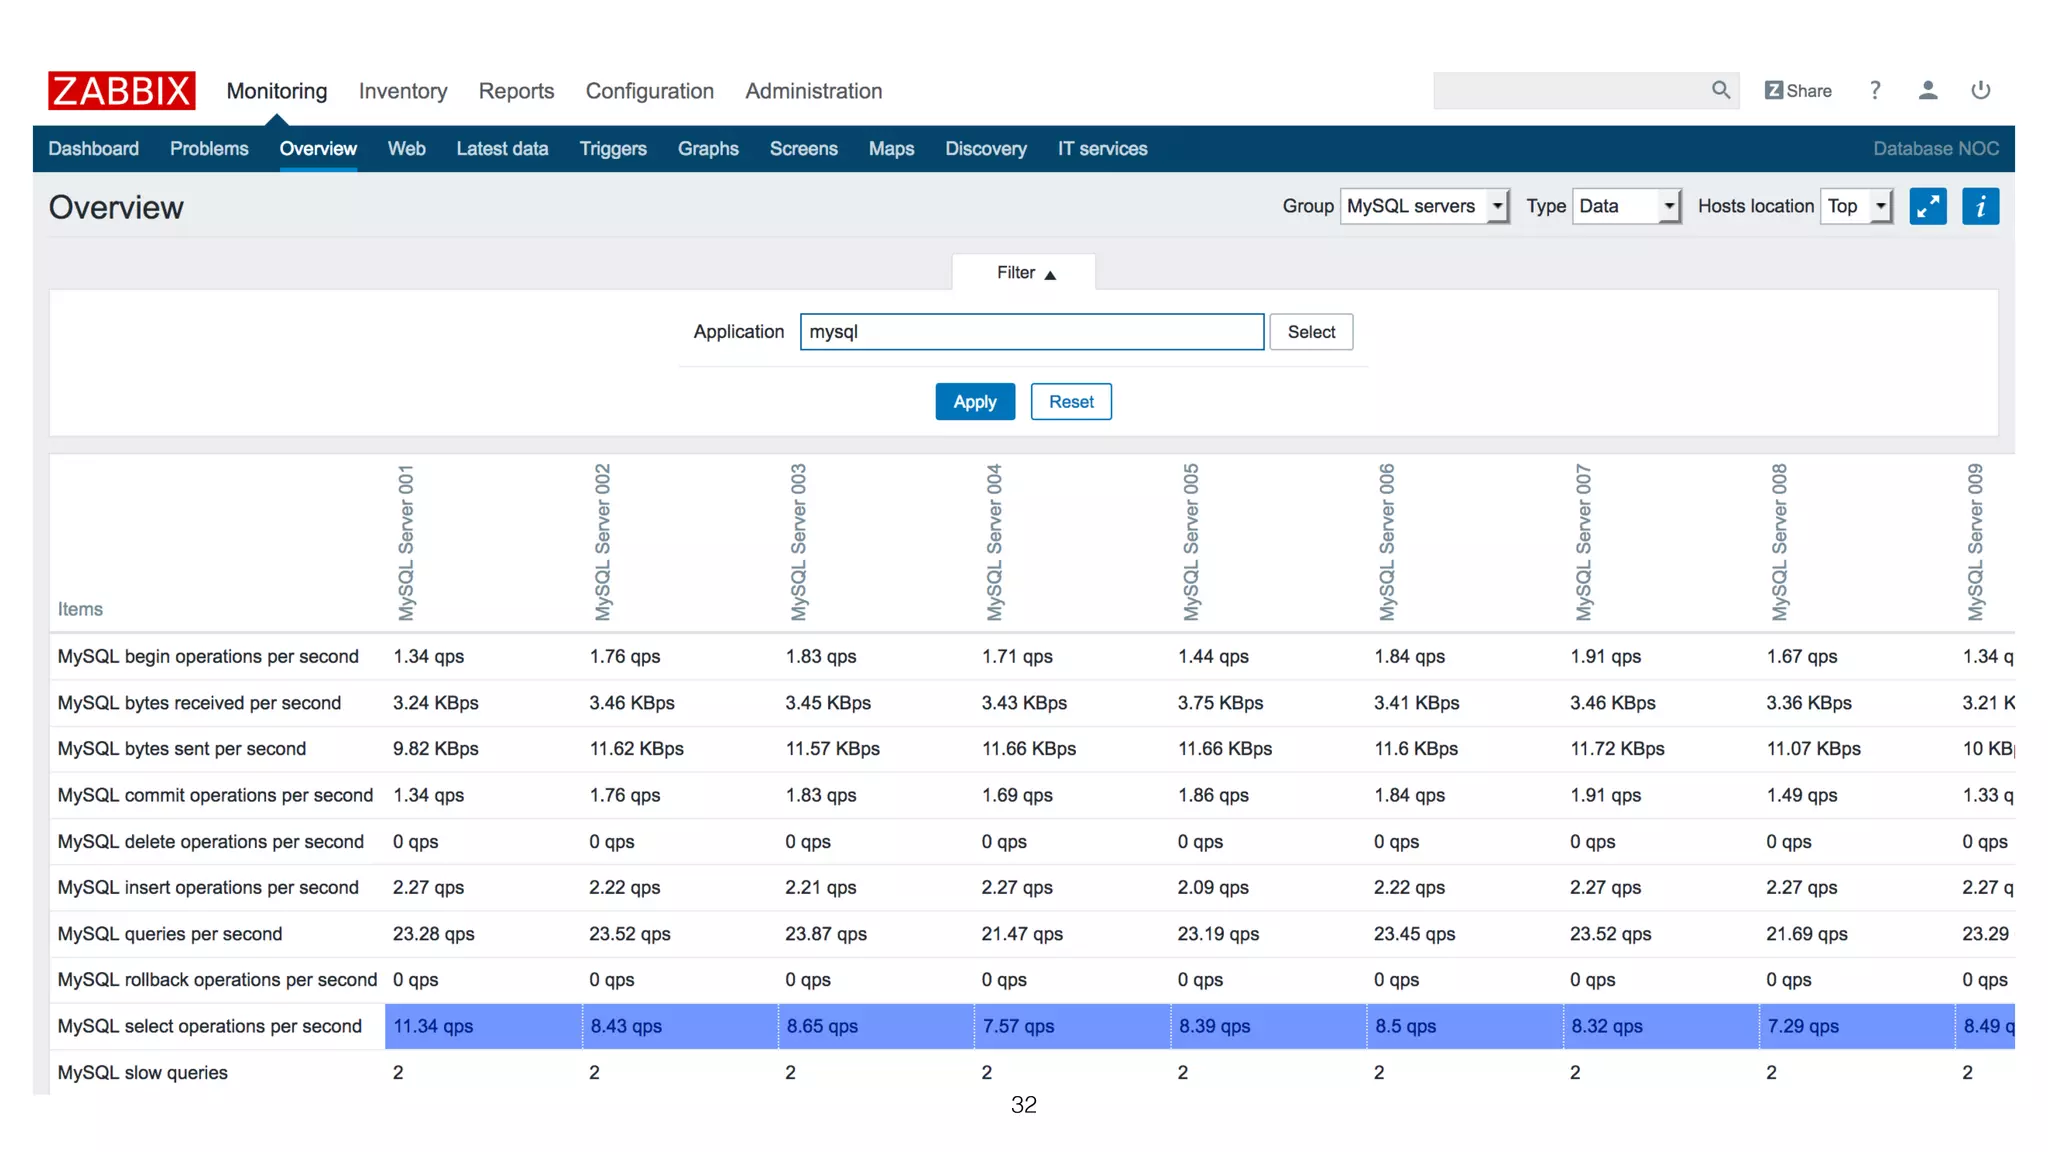Open help via question mark icon
The image size is (2048, 1152).
pos(1875,91)
